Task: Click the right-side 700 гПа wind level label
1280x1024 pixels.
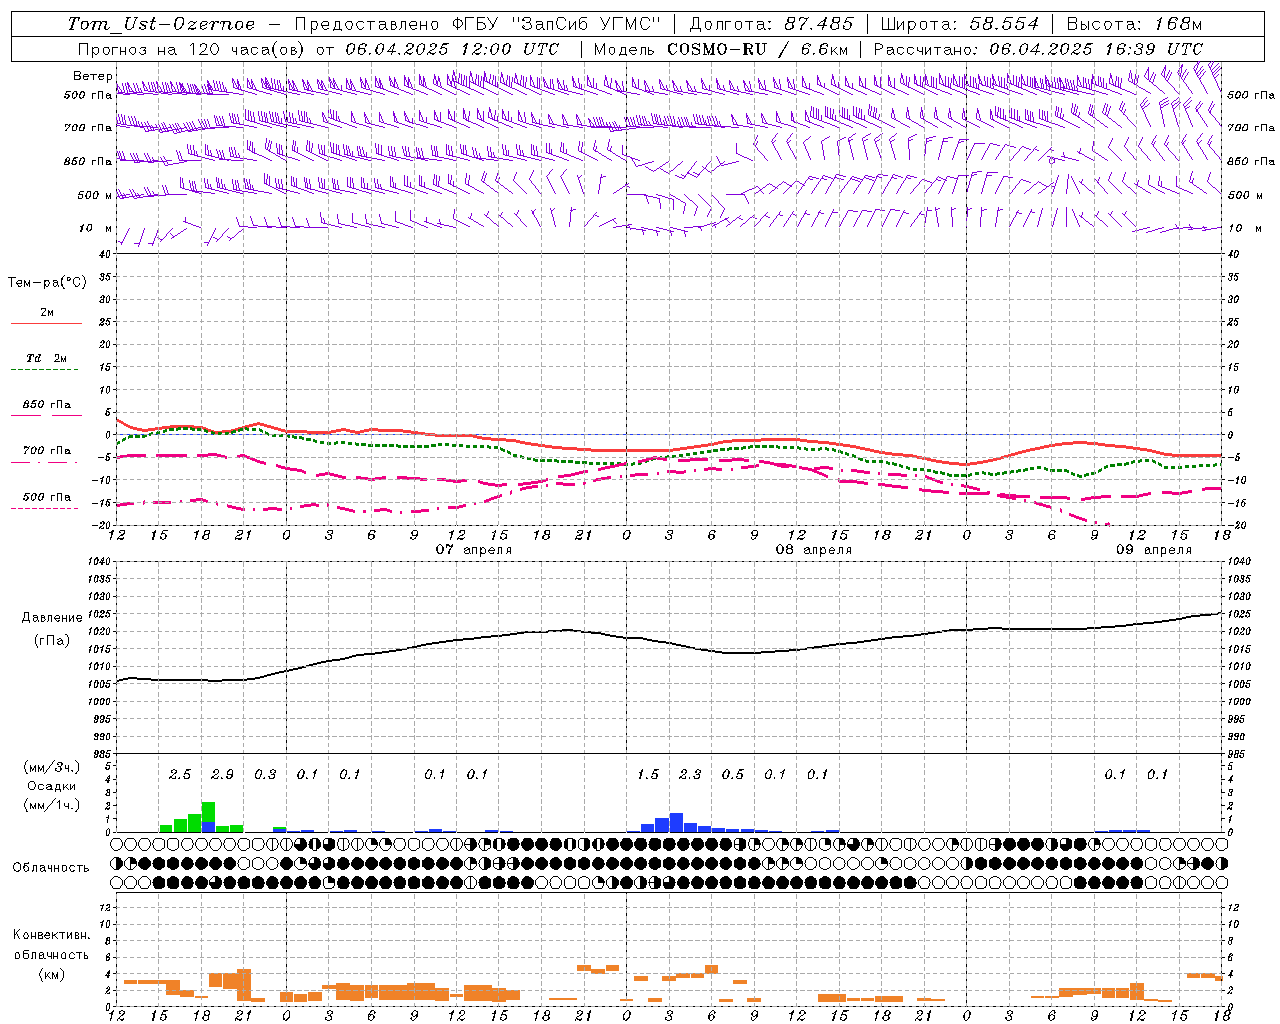Action: tap(1251, 128)
